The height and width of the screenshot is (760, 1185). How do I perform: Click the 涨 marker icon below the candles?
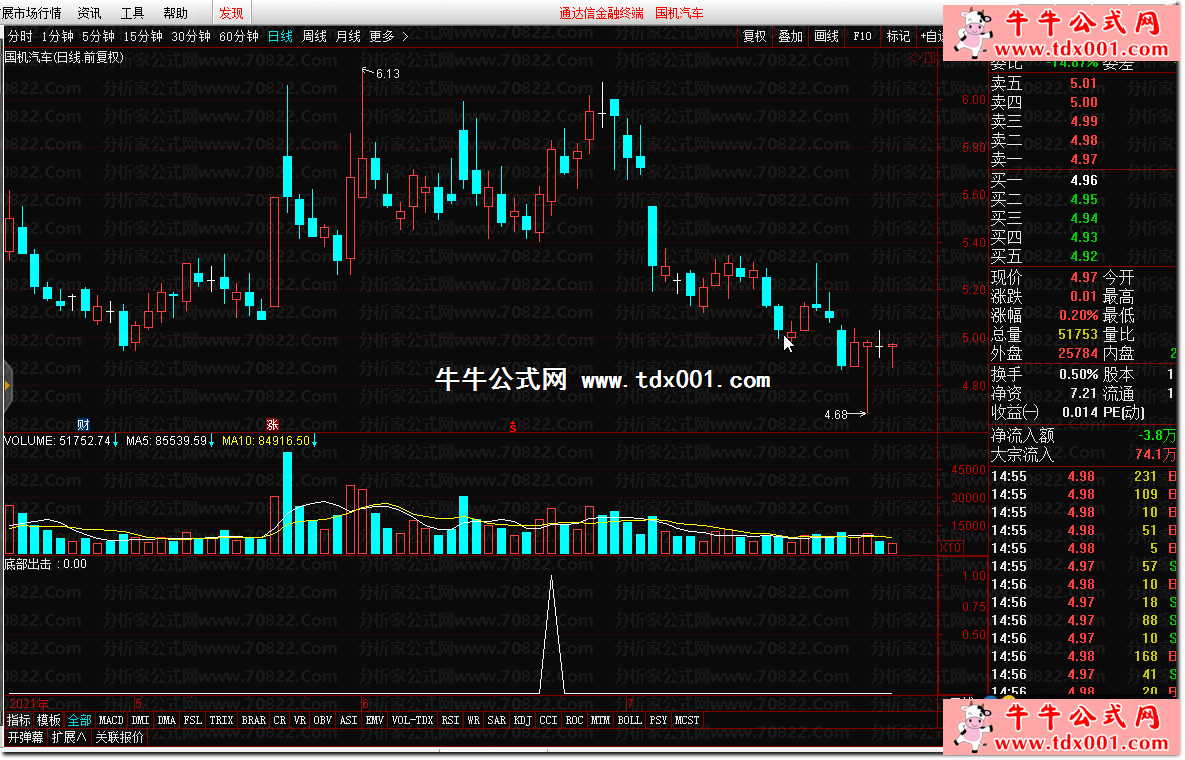pos(272,425)
